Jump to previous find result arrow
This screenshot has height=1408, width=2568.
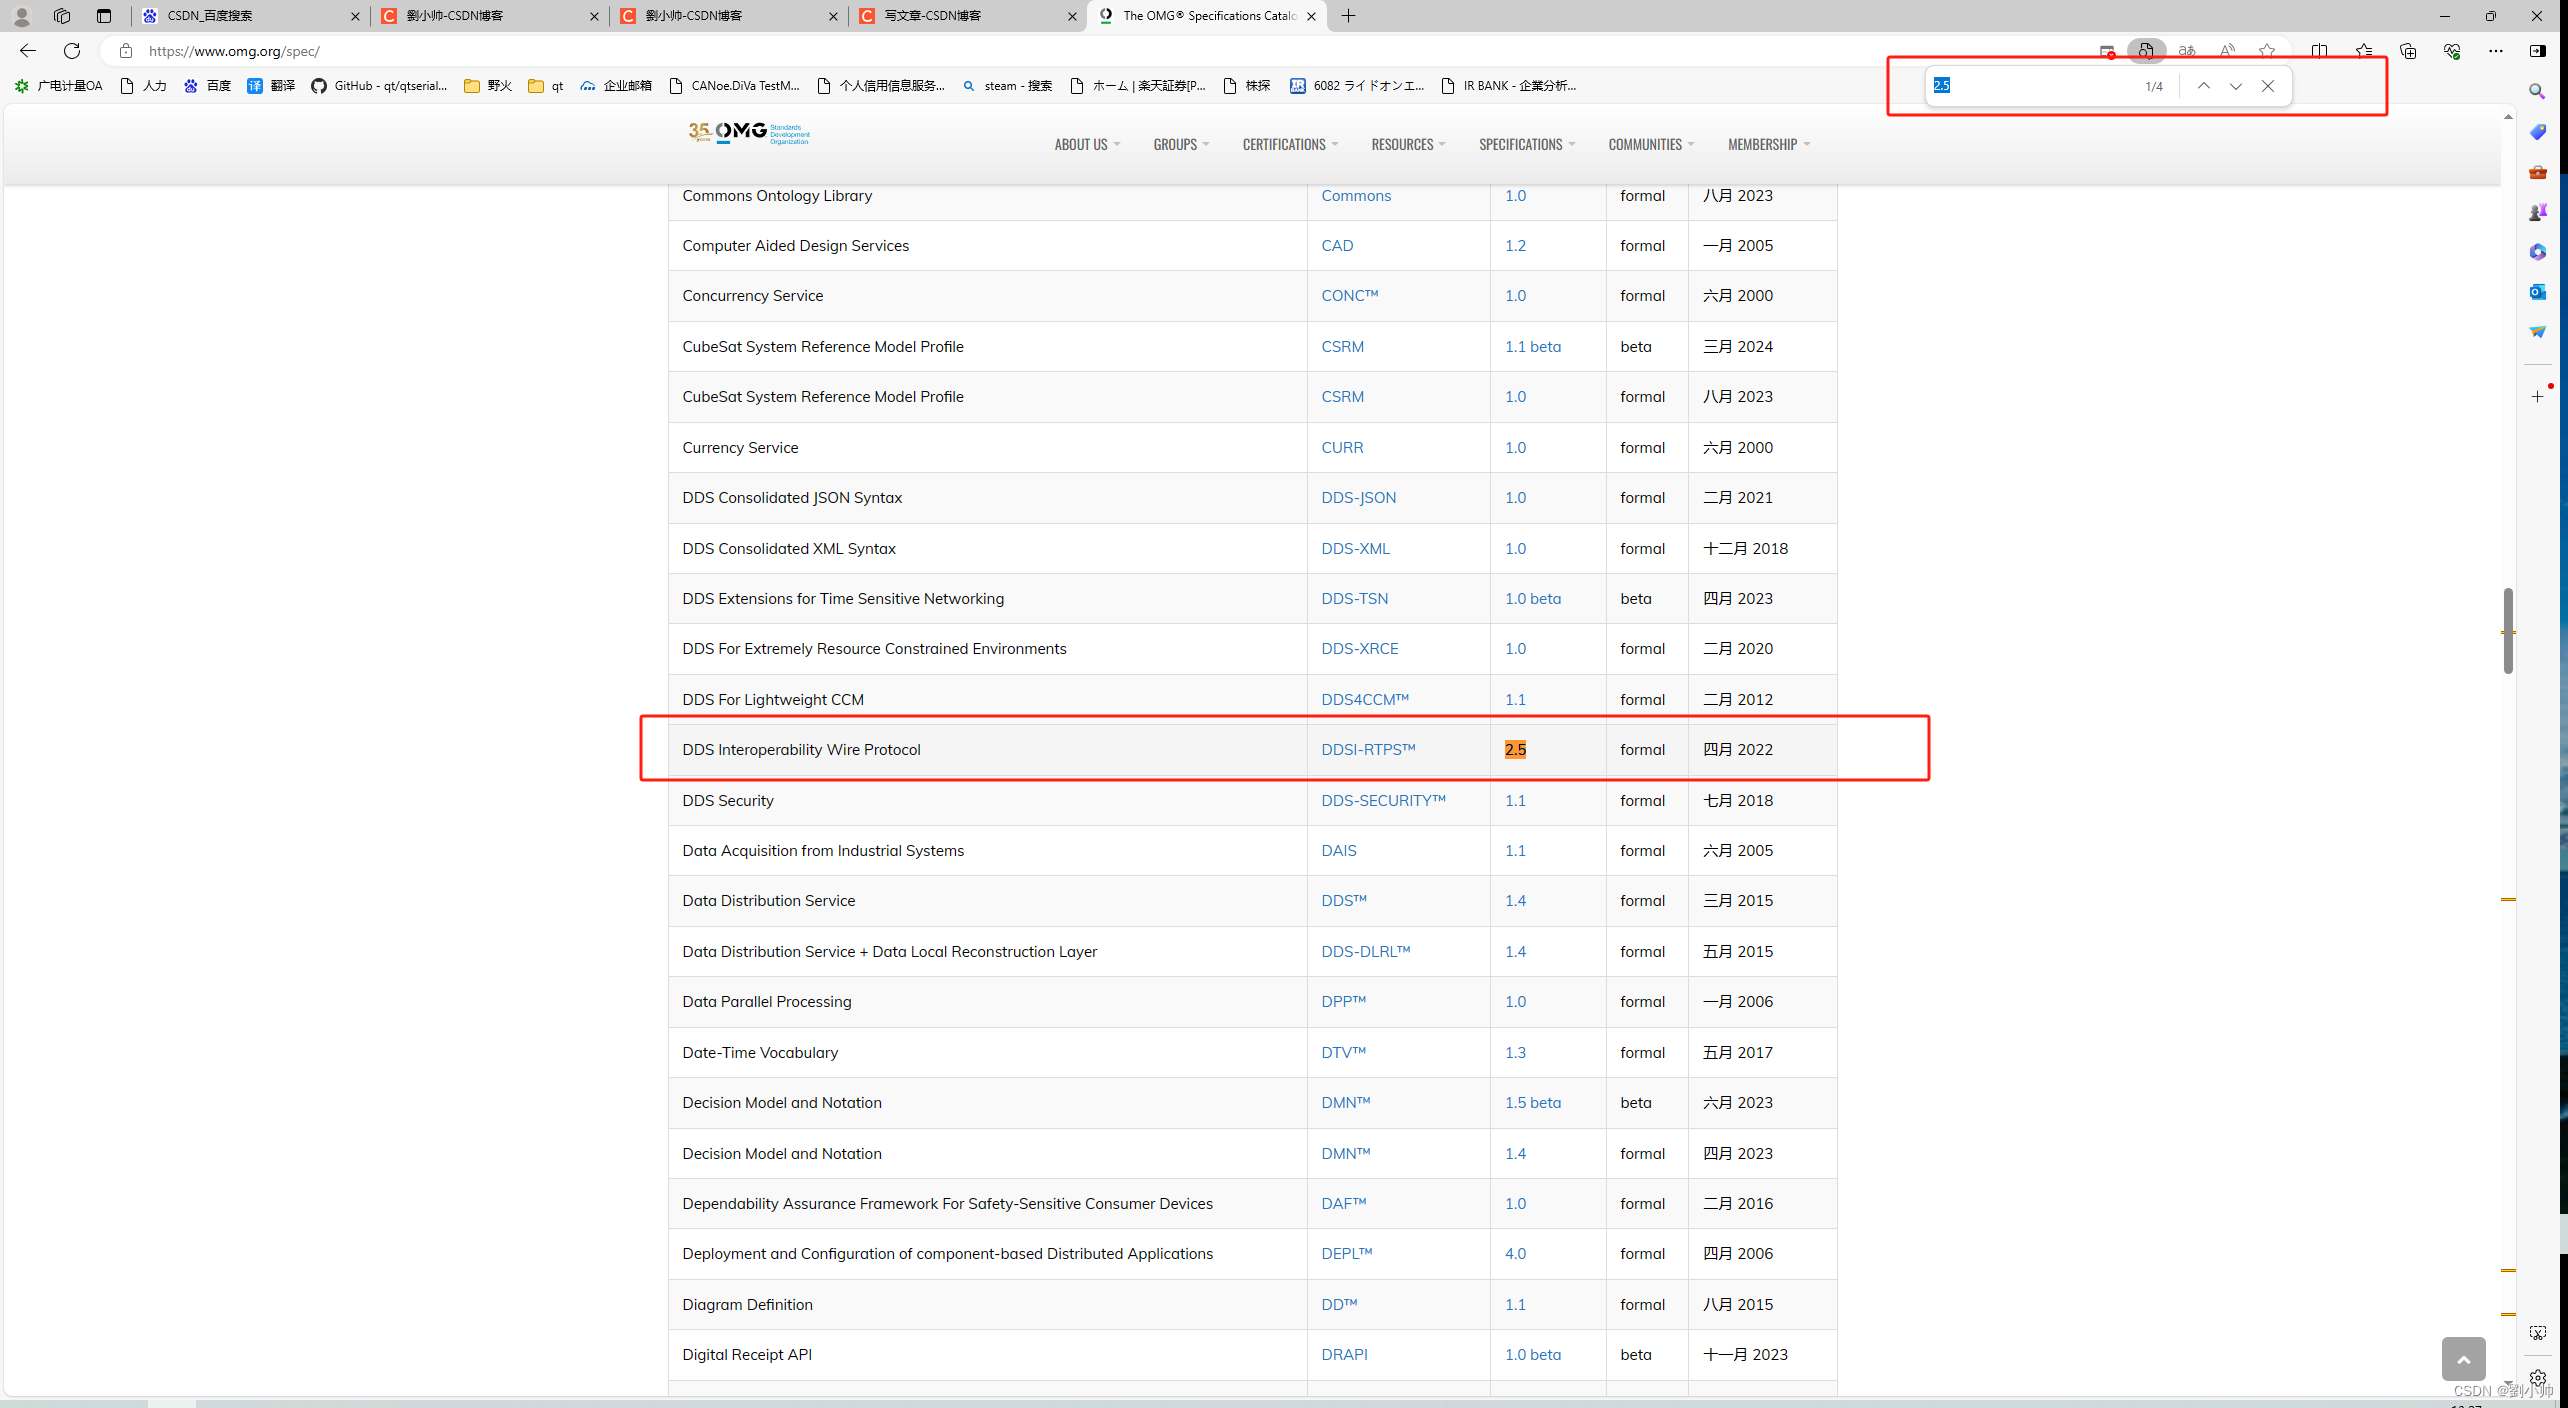[x=2203, y=86]
